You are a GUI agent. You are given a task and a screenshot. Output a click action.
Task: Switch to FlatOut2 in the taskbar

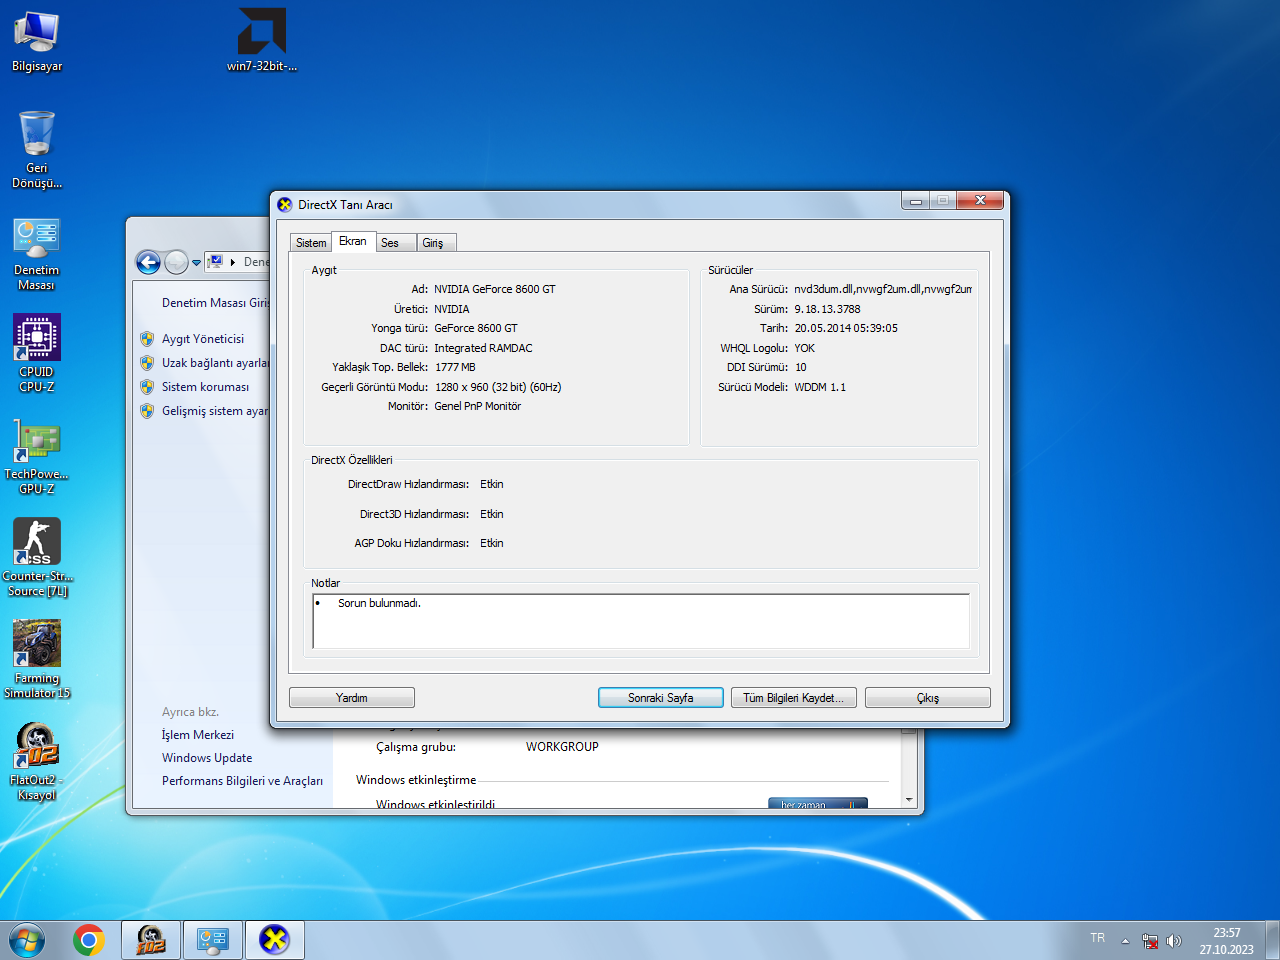pos(151,940)
